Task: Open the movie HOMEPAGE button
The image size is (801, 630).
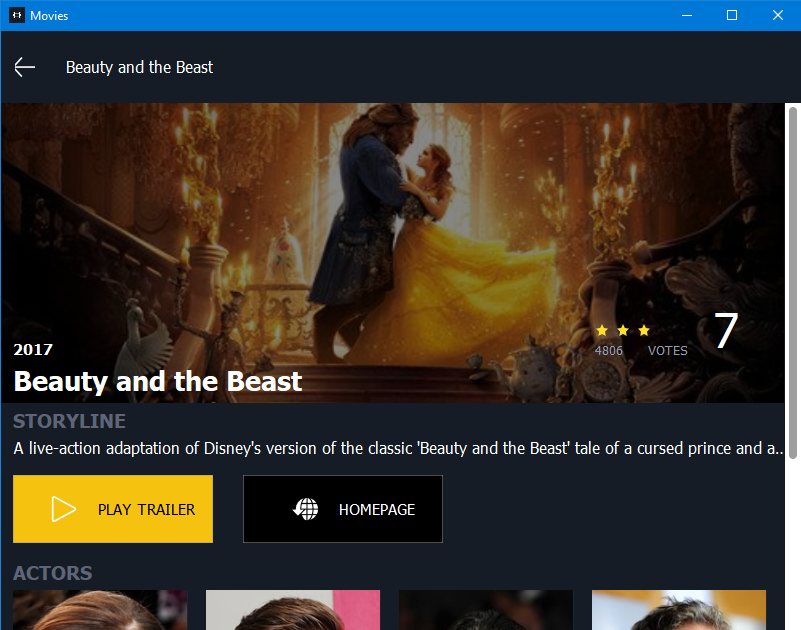Action: click(x=343, y=509)
